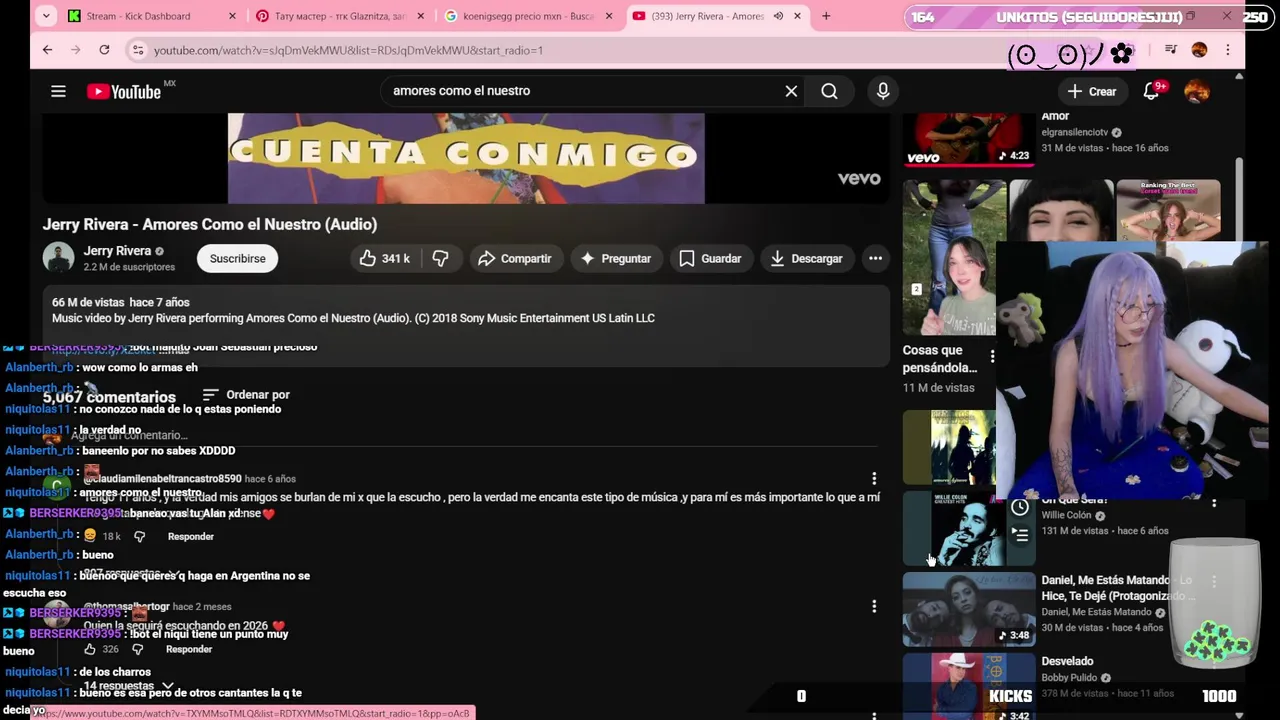Screen dimensions: 1280x720
Task: Like the video with 341 k
Action: pos(384,258)
